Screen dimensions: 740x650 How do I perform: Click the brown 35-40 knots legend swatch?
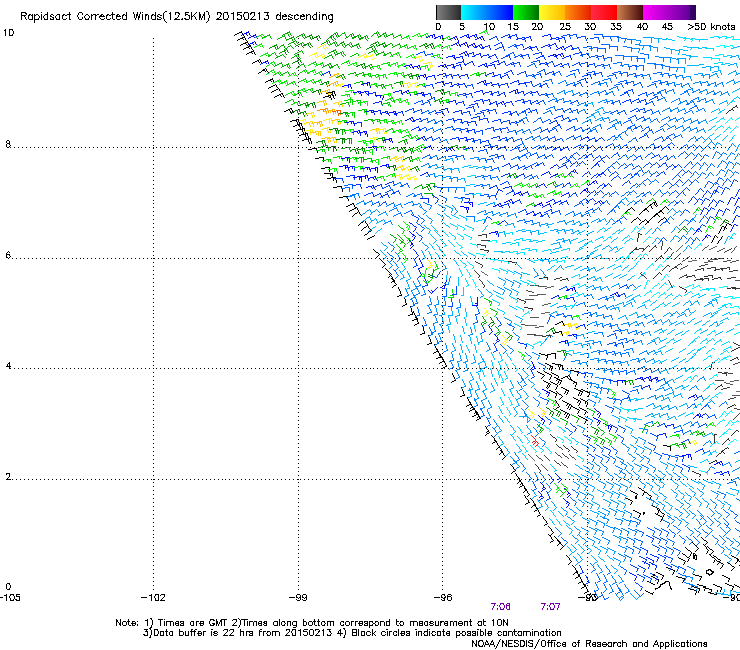point(630,12)
